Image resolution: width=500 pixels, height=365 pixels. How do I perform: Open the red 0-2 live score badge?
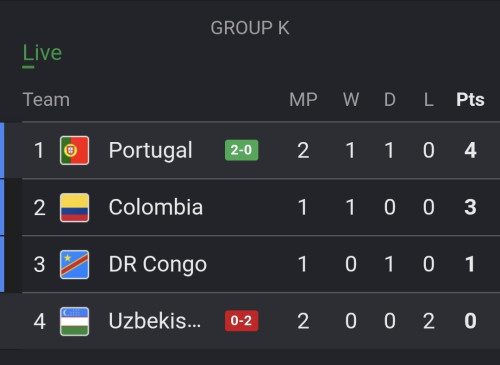click(x=241, y=321)
